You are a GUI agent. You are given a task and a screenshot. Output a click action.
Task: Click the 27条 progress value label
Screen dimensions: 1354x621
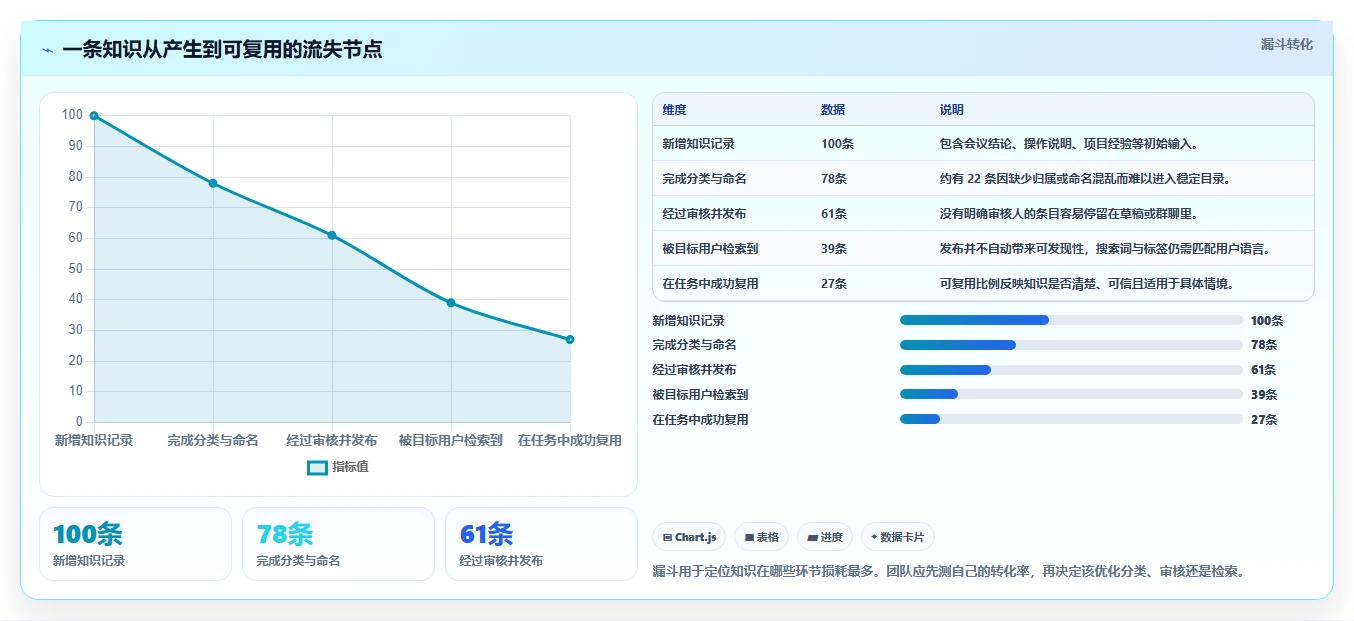(x=1264, y=420)
